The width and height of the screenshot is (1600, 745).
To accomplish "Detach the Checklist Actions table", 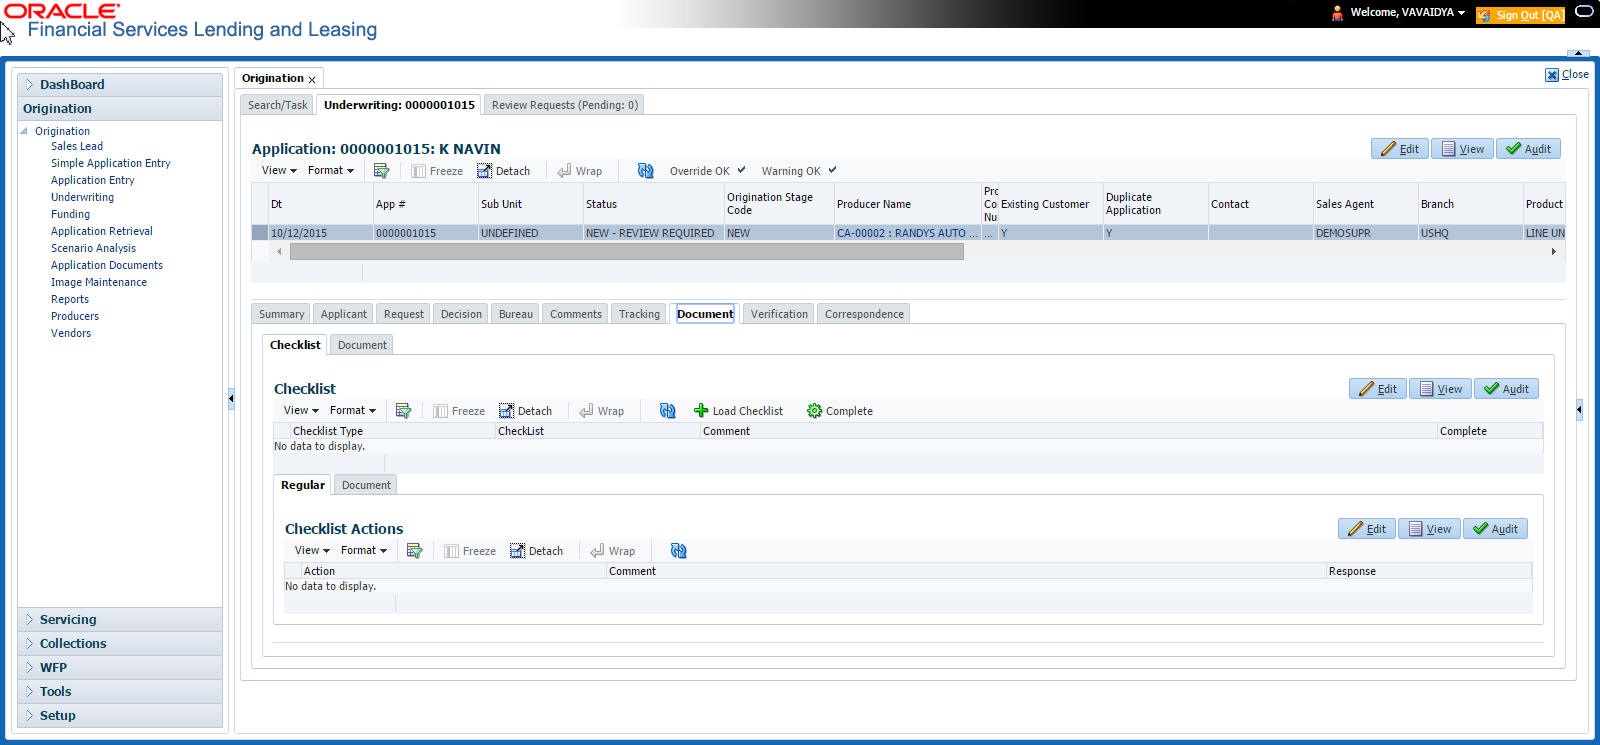I will [536, 551].
